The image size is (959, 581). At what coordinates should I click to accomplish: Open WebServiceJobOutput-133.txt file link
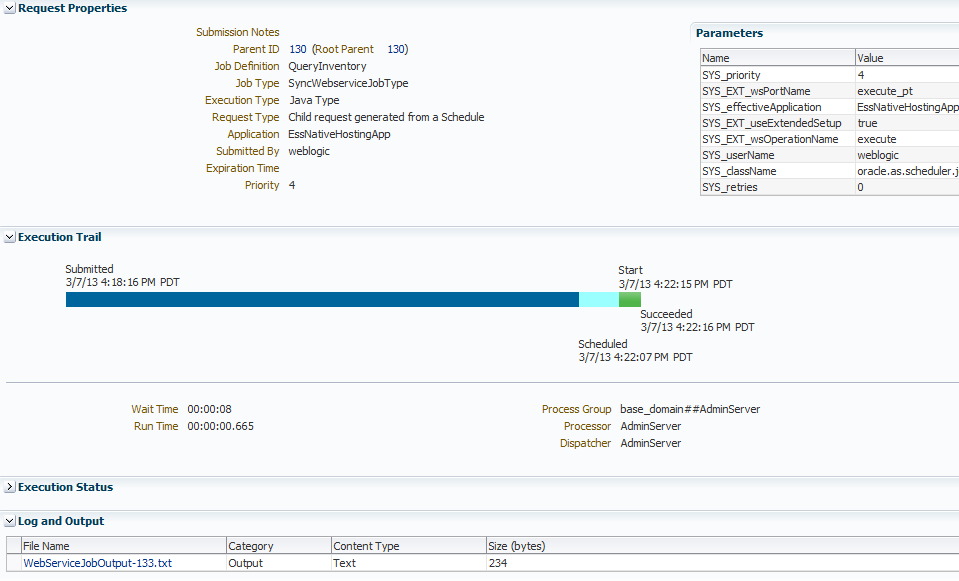[x=97, y=563]
